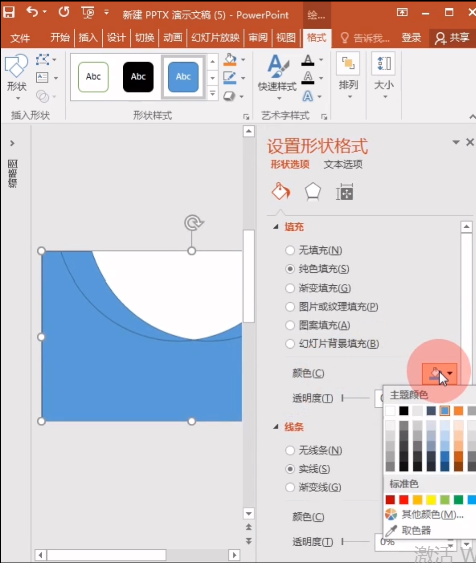Collapse the ribbon
Viewport: 476px width, 563px height.
pos(472,117)
